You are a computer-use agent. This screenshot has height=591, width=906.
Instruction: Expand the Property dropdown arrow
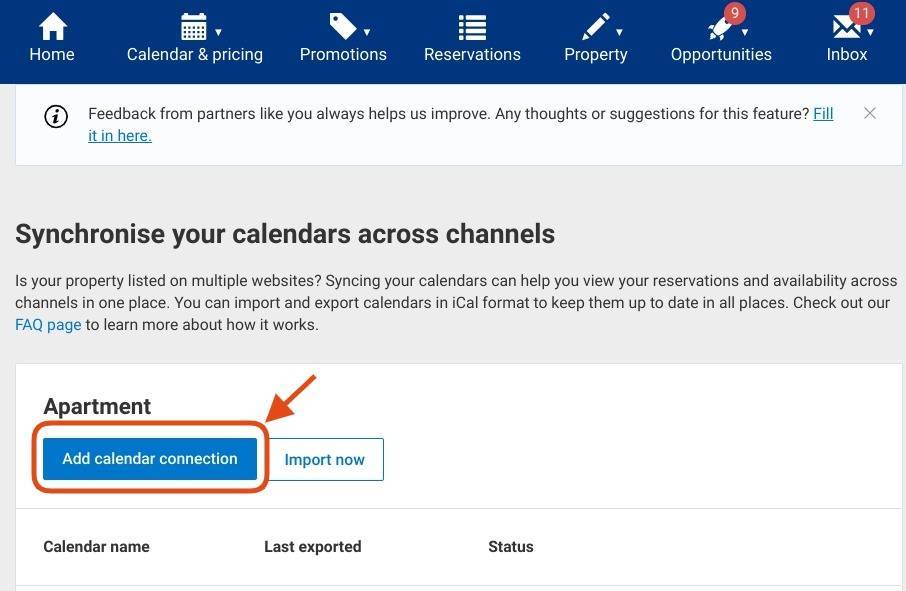(x=619, y=30)
